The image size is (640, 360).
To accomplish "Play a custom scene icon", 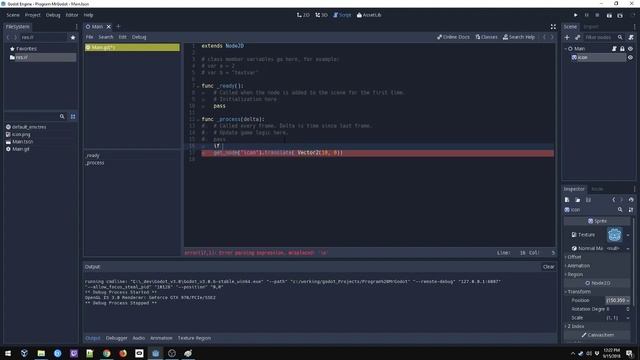I will tap(620, 15).
